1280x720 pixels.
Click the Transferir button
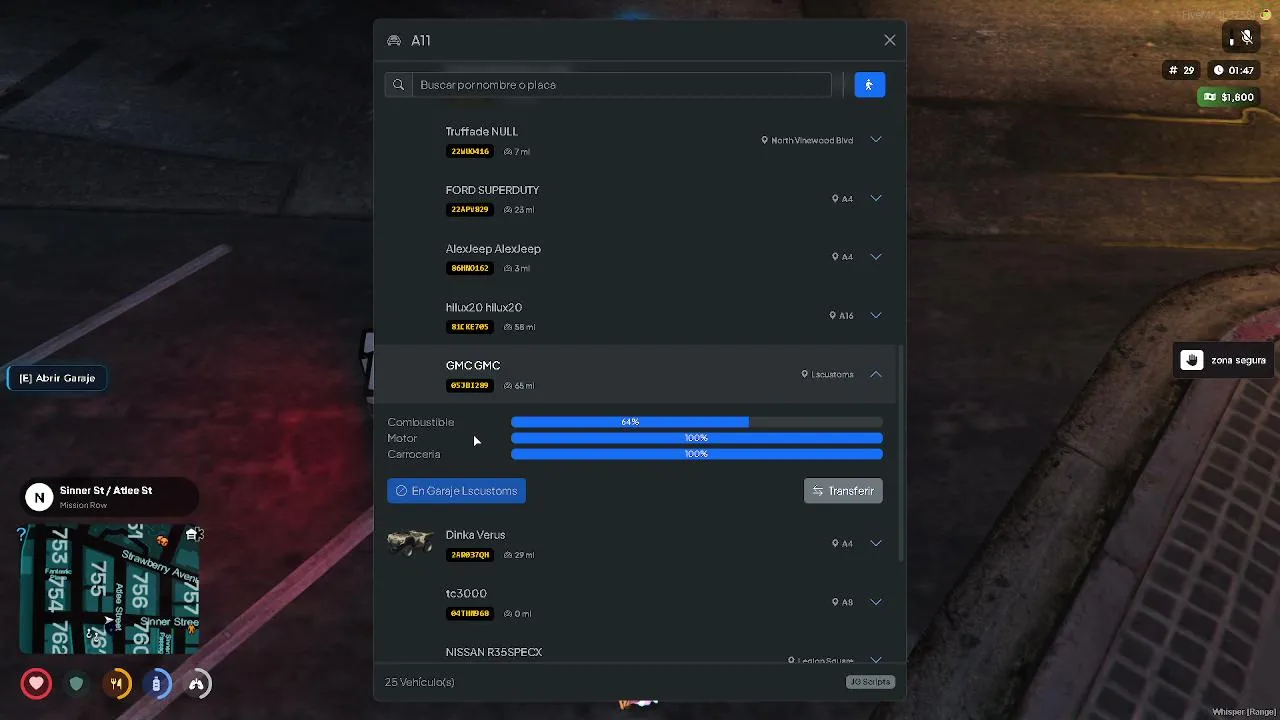pos(843,491)
